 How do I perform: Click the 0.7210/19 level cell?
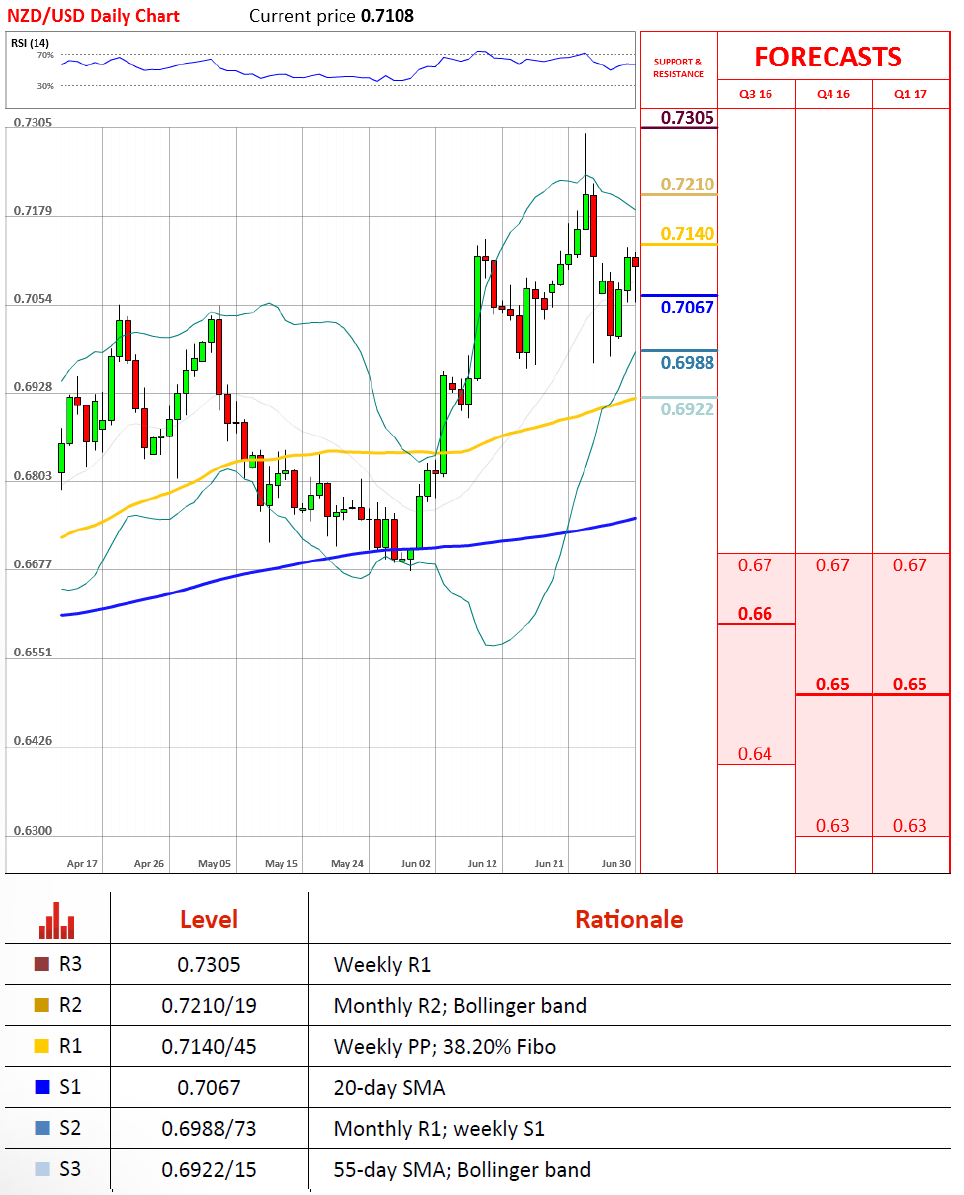click(209, 1006)
